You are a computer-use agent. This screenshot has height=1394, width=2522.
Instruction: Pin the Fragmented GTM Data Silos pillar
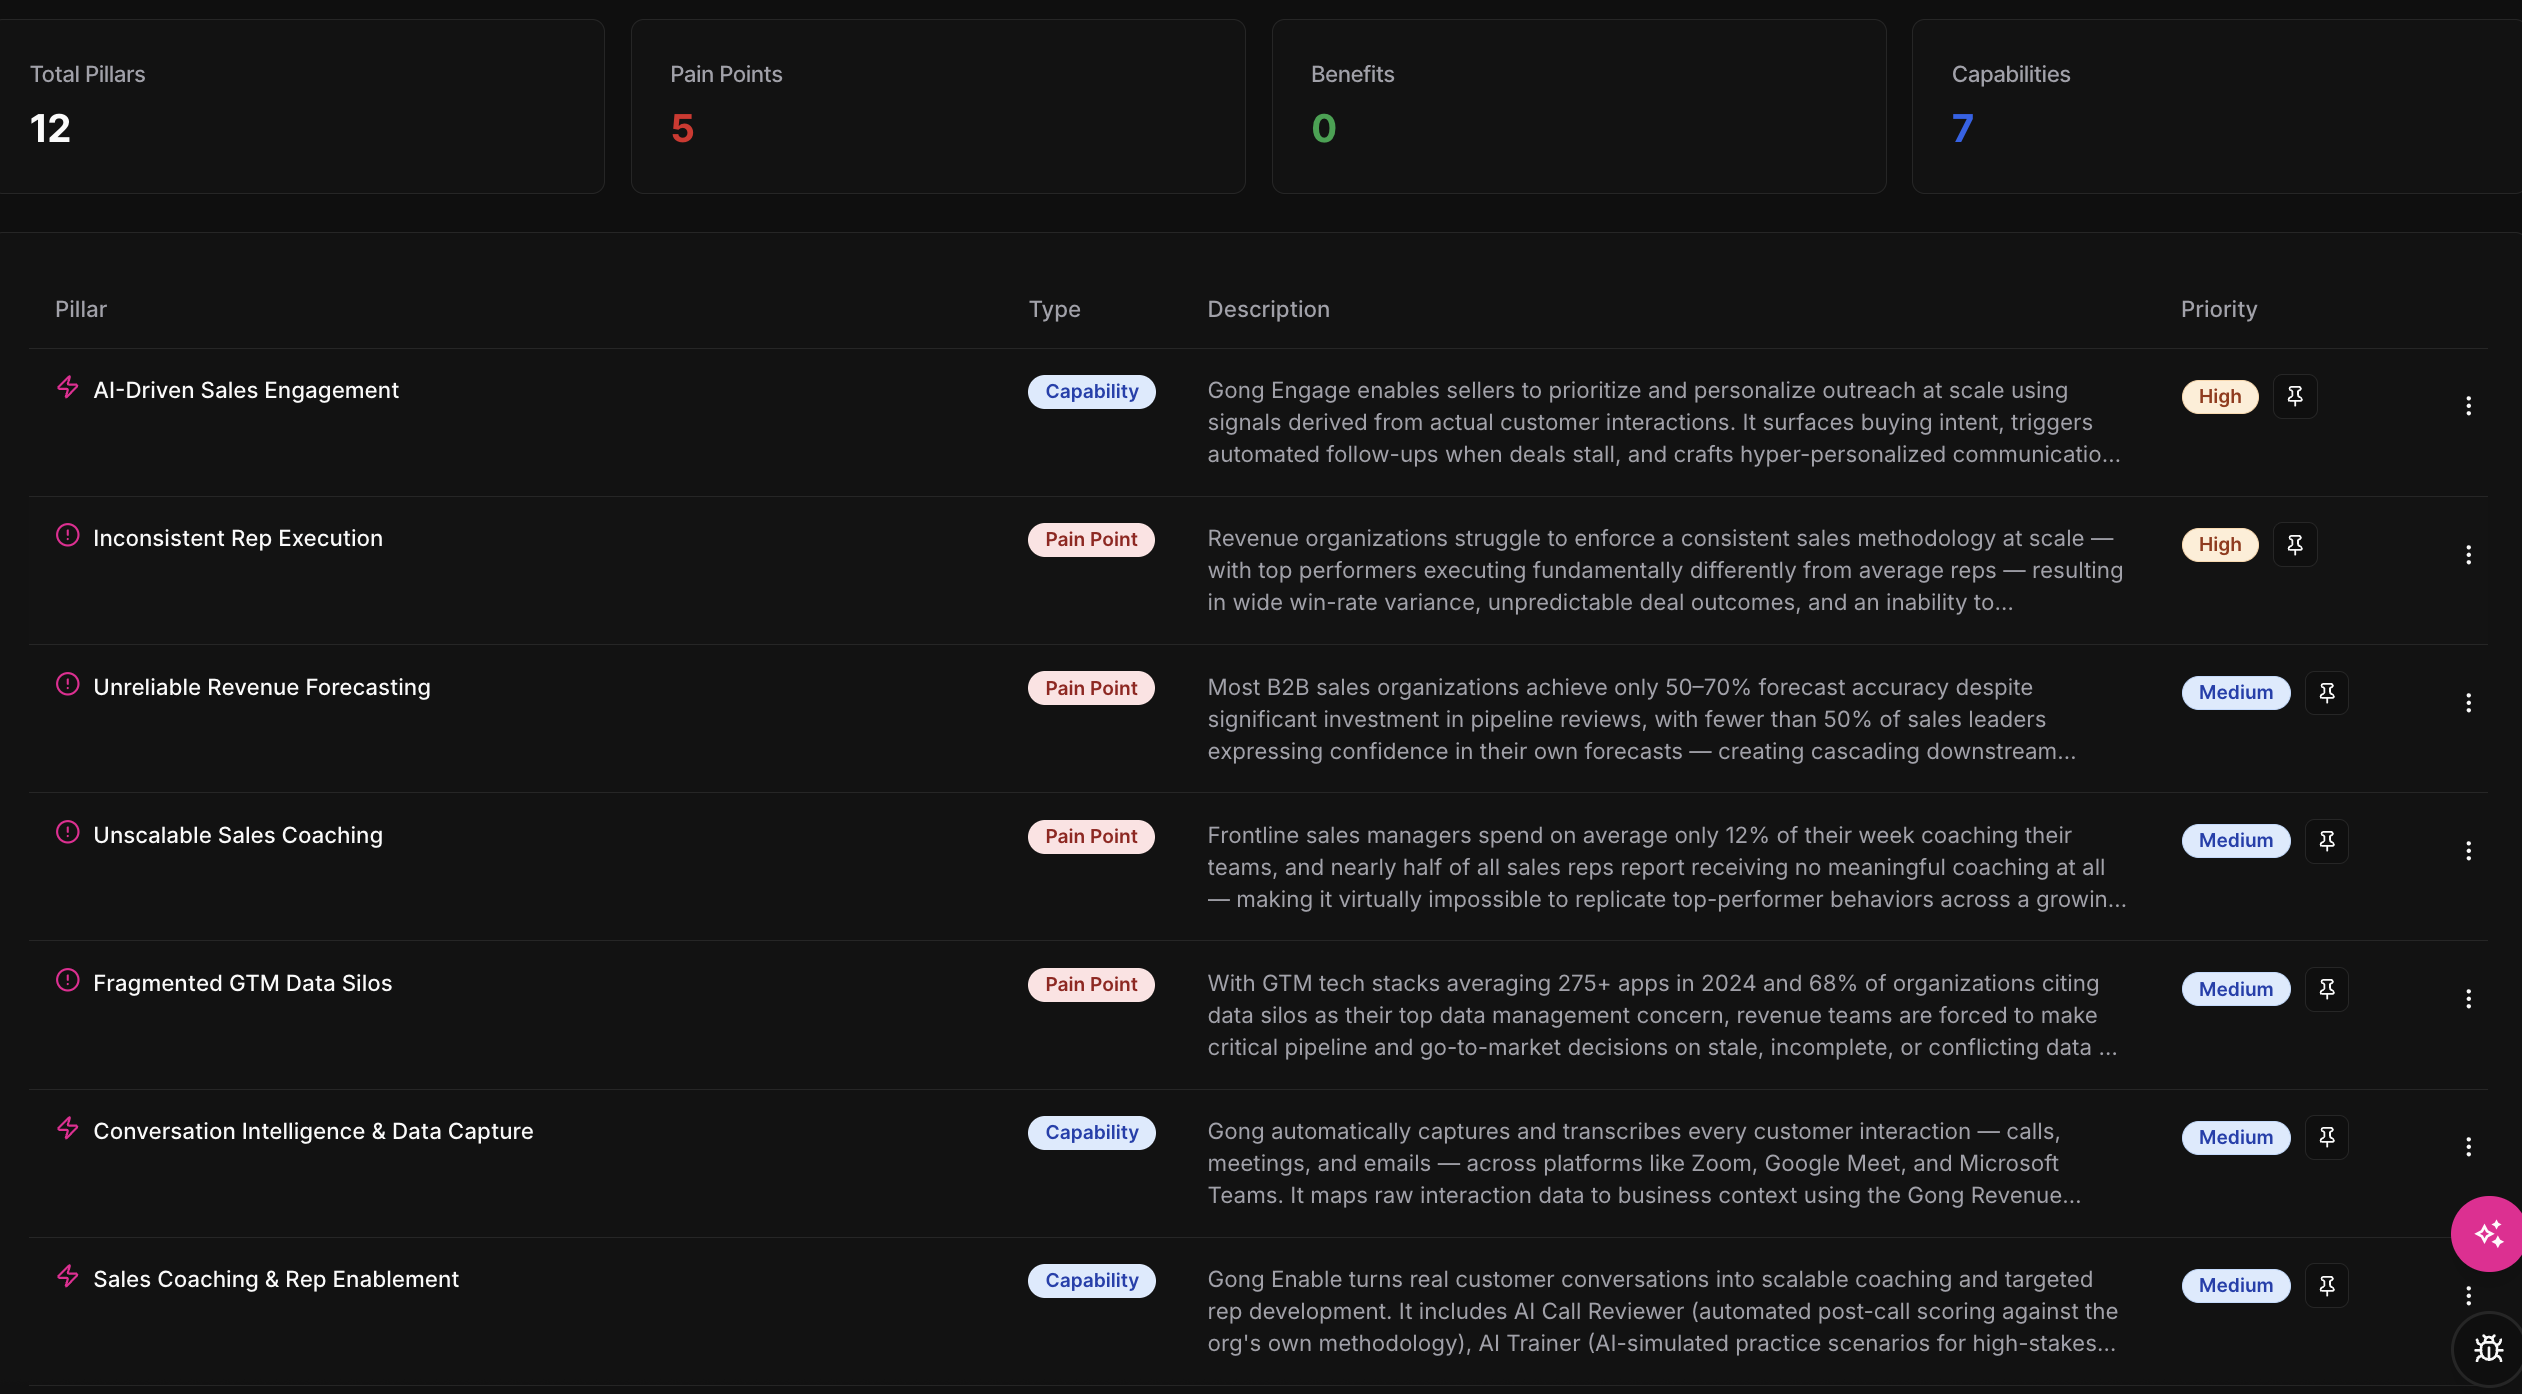tap(2327, 989)
